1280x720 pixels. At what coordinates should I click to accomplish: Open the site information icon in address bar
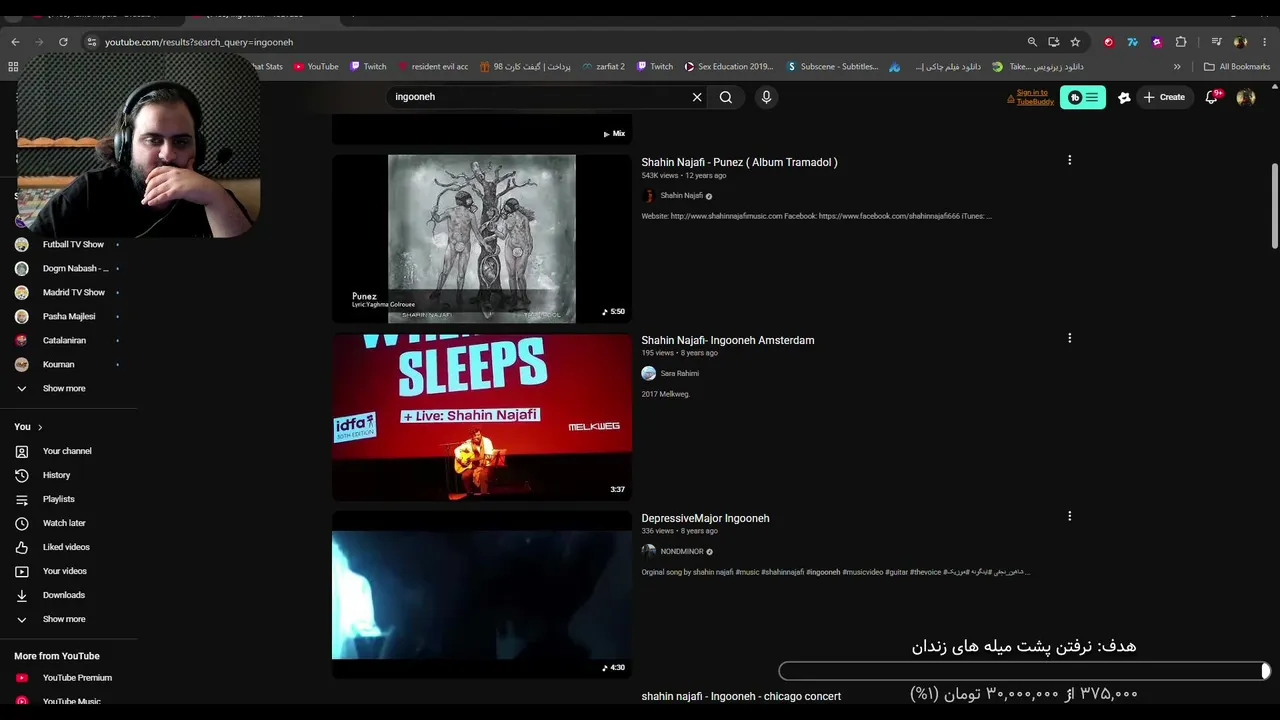click(x=91, y=42)
